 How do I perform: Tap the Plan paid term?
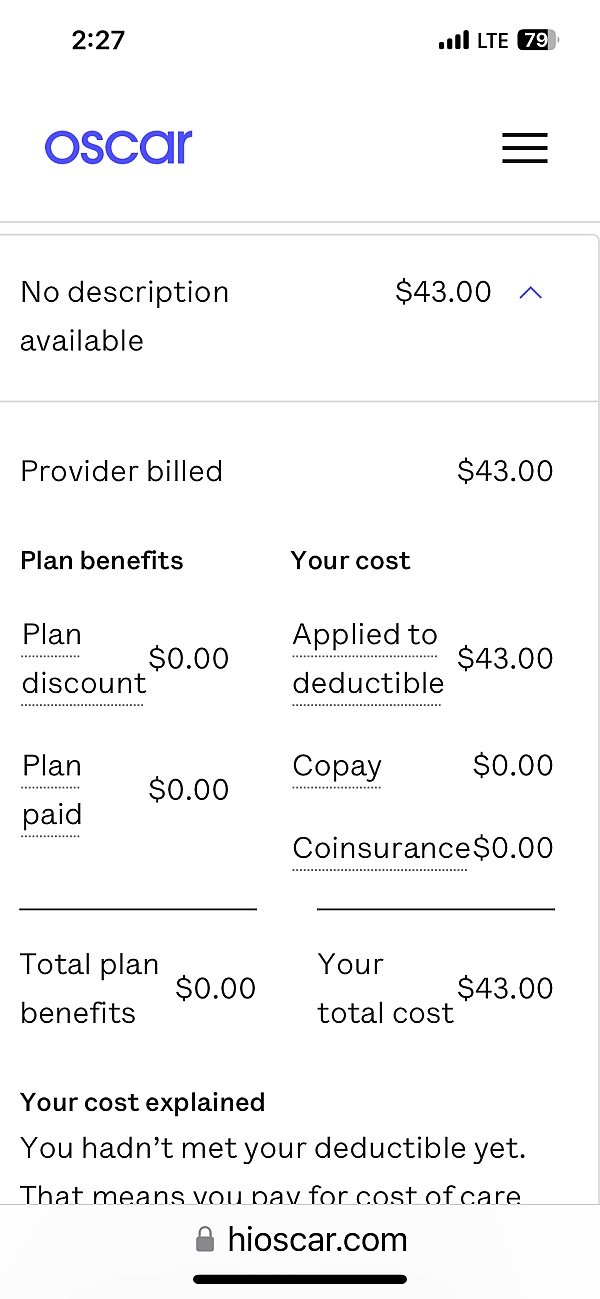click(52, 790)
